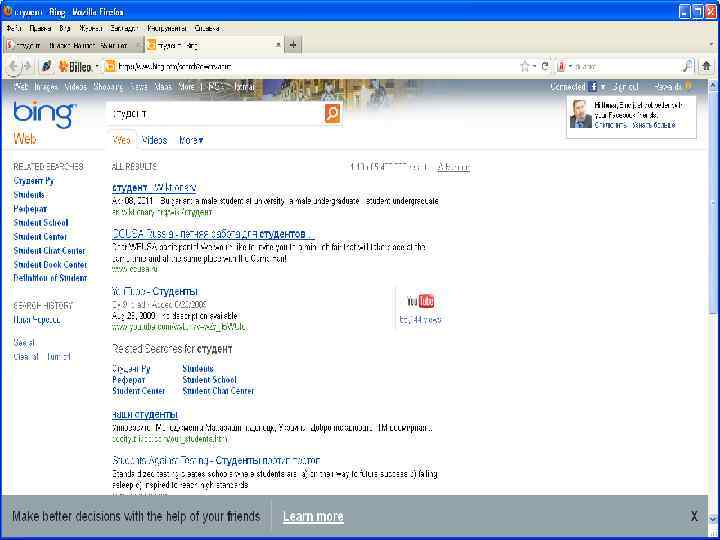The width and height of the screenshot is (720, 540).
Task: Expand the dropdown arrow beside Facebook icon
Action: (603, 86)
